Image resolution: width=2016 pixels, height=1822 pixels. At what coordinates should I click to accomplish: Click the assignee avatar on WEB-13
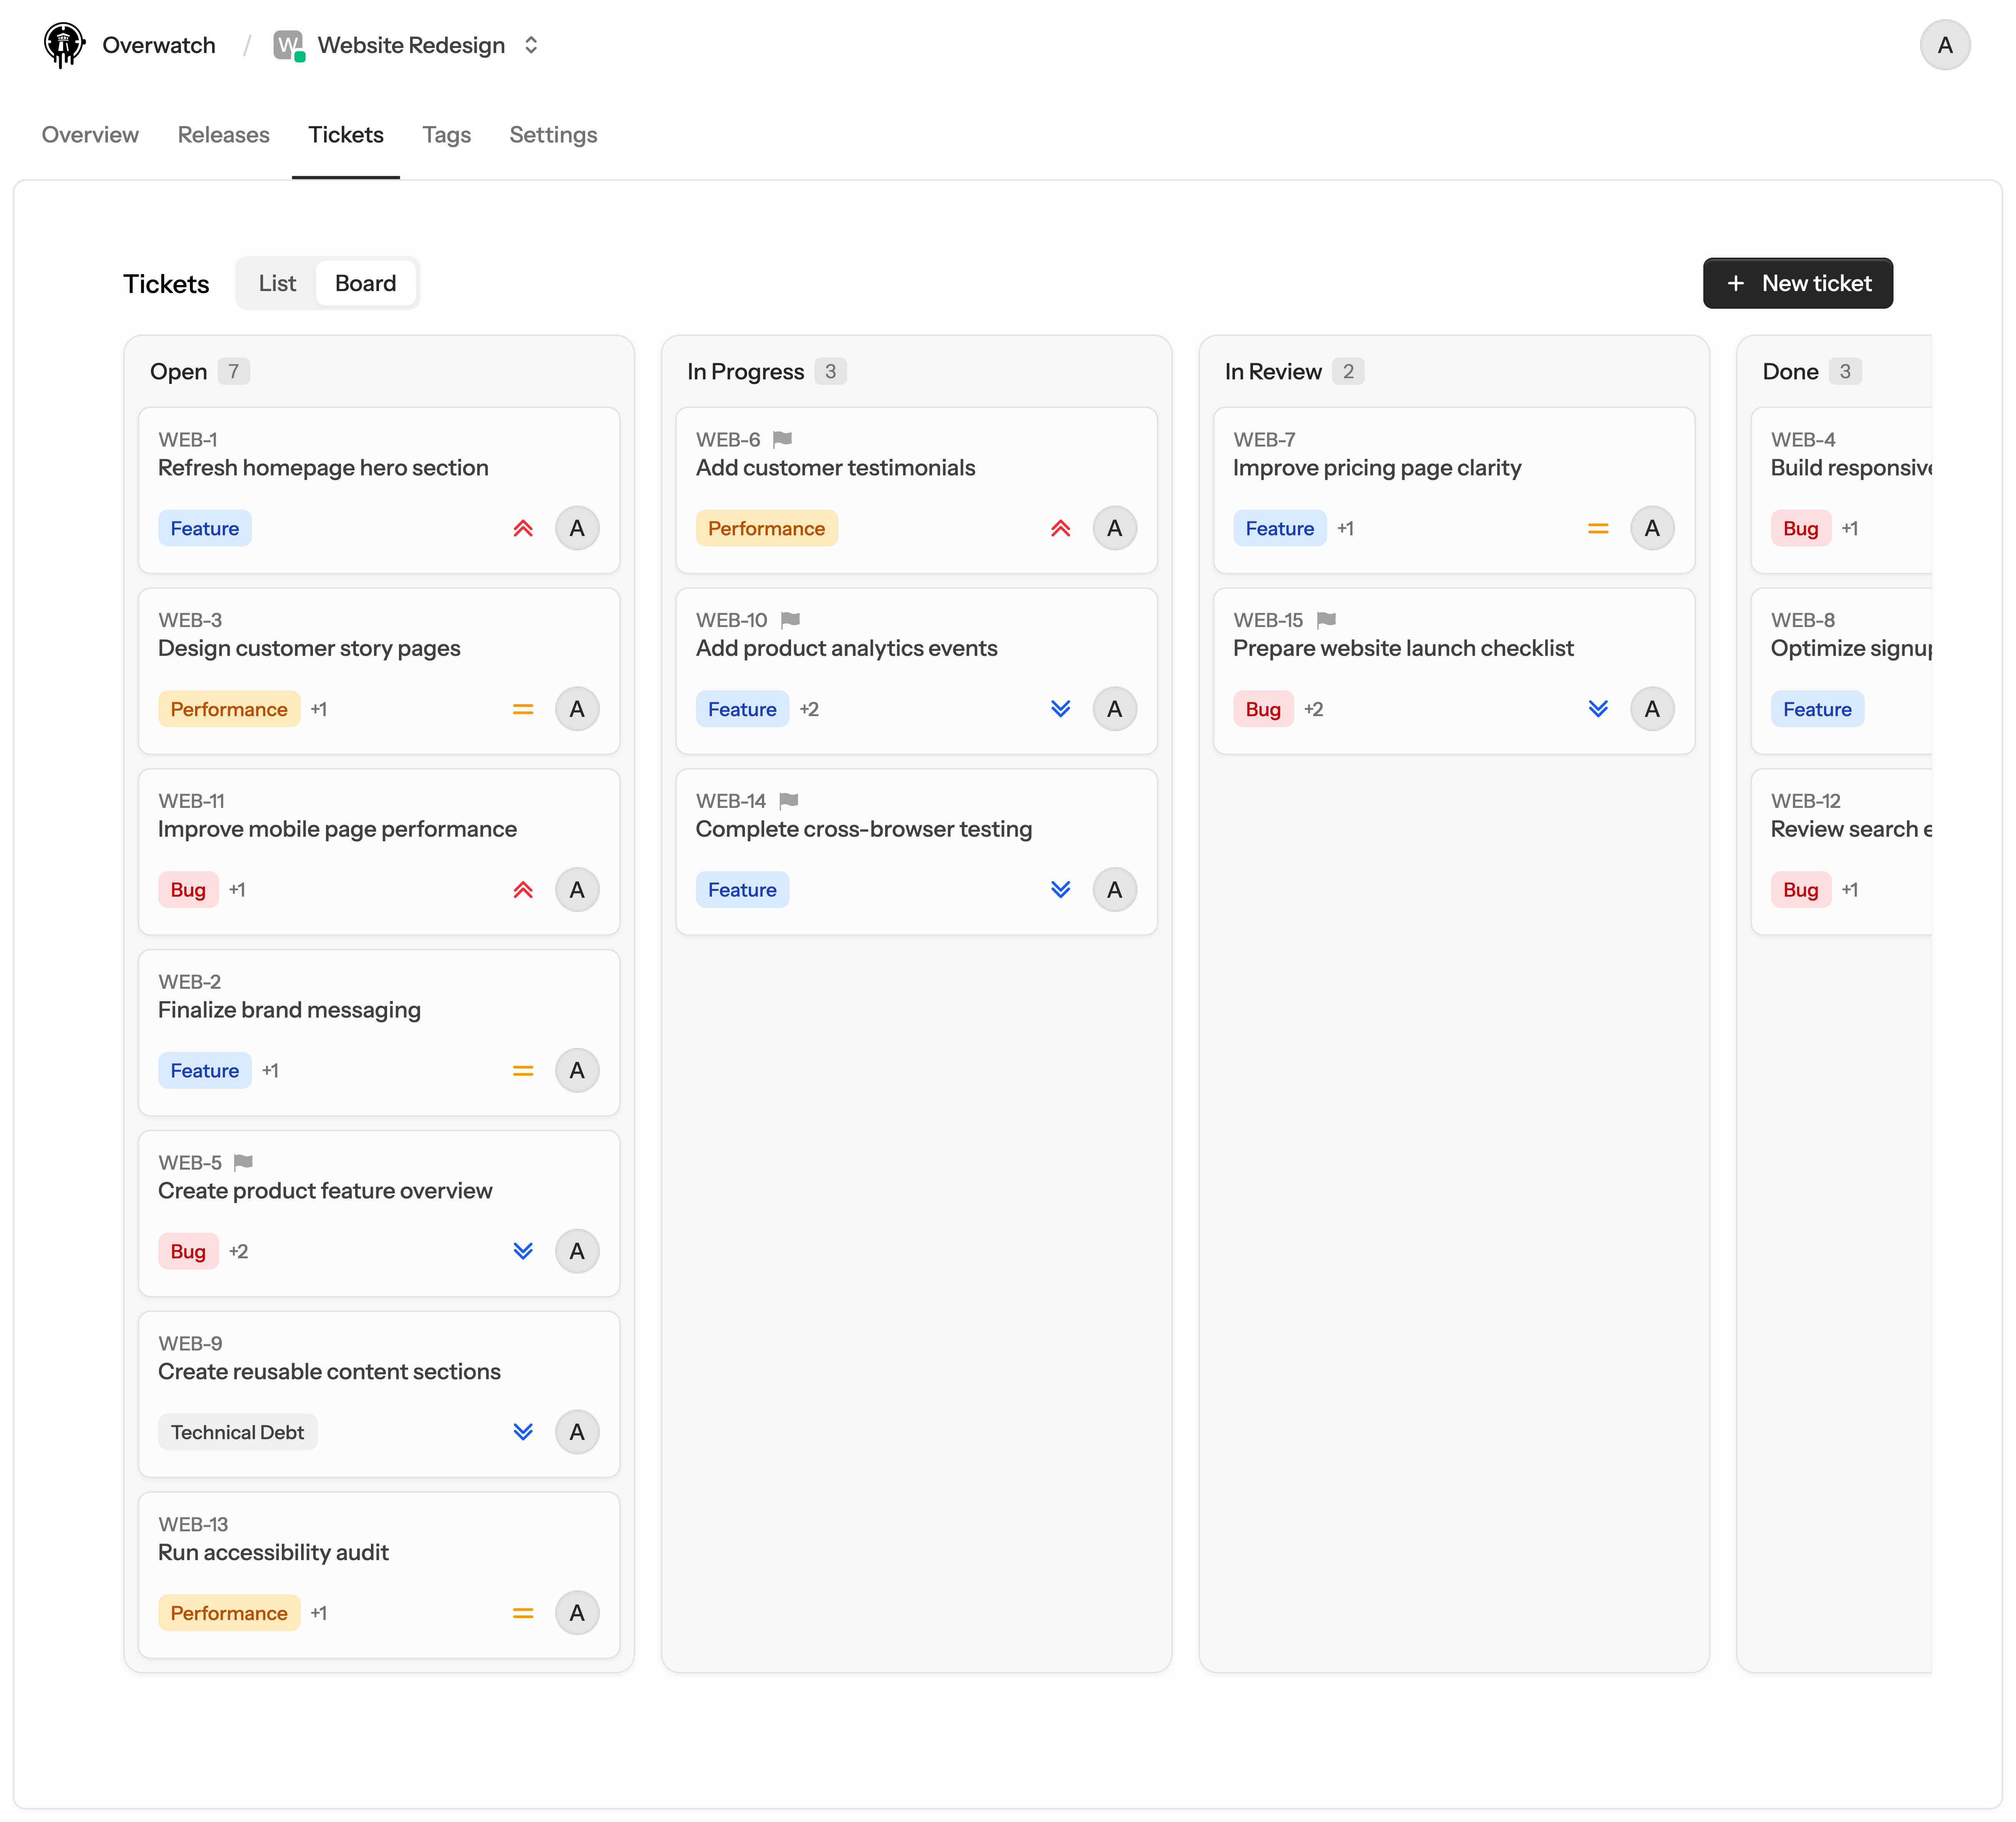pos(577,1613)
